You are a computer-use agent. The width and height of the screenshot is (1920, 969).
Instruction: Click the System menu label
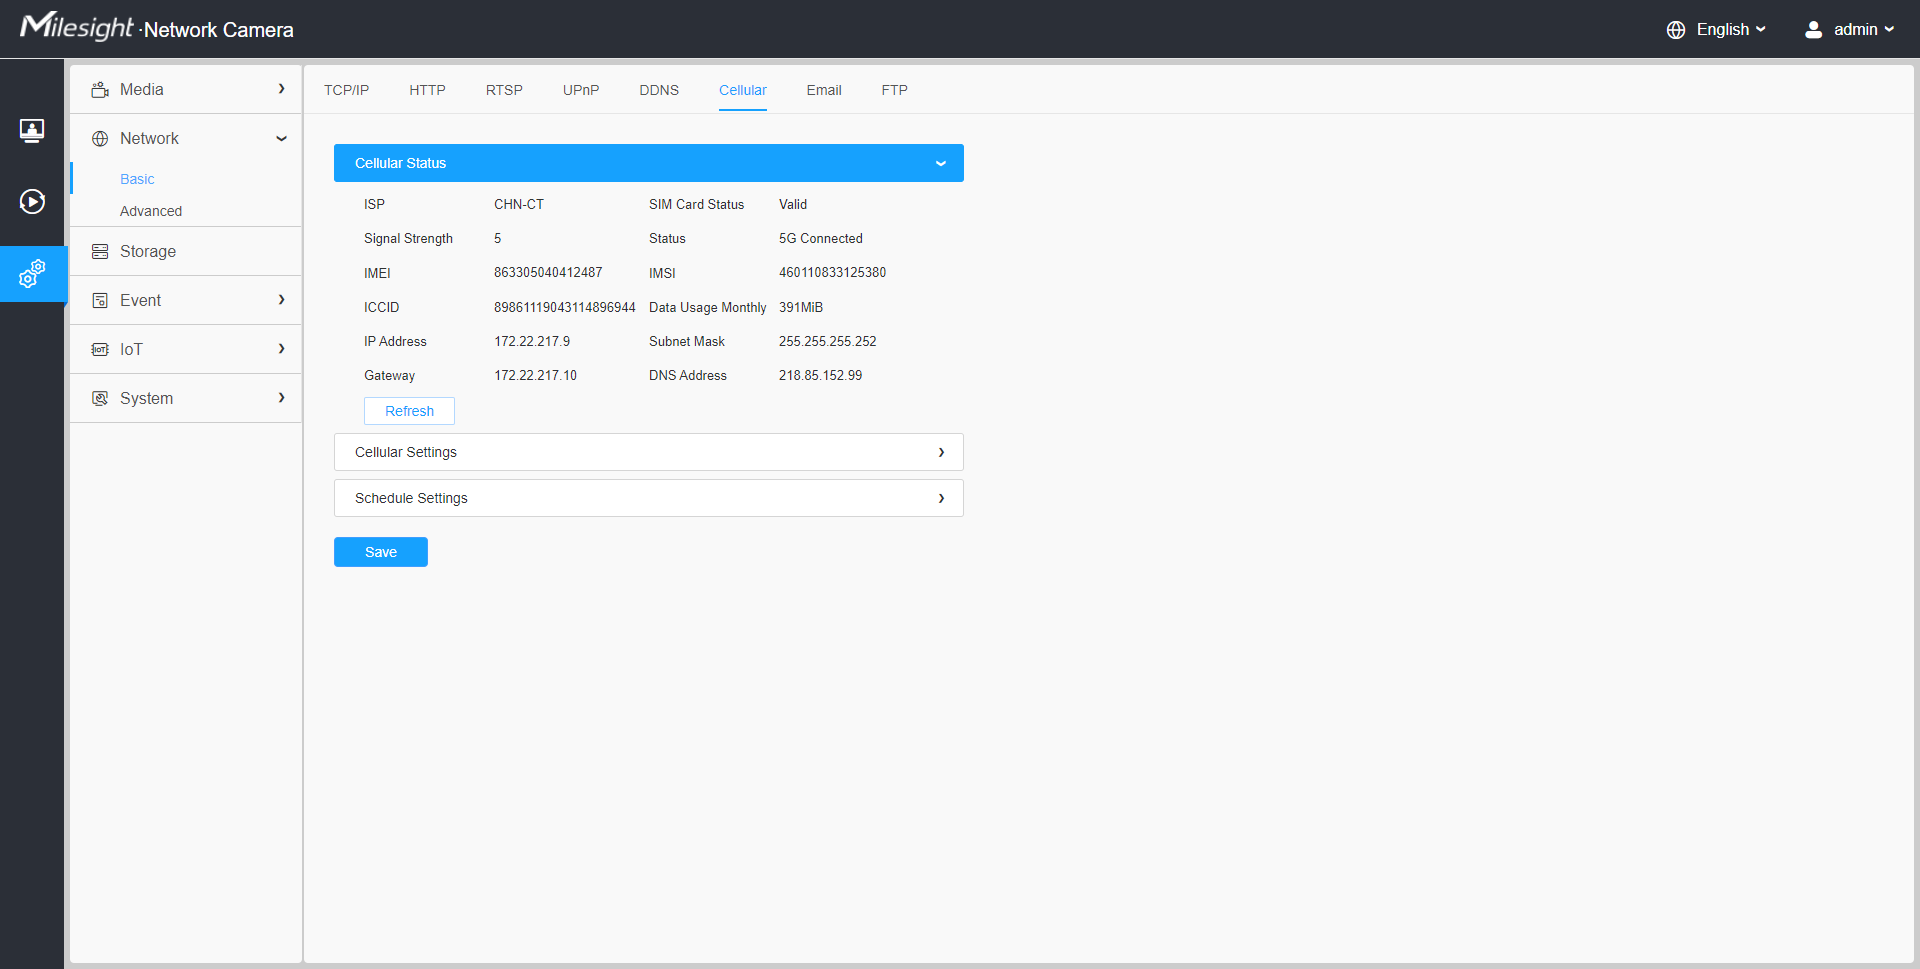(146, 399)
